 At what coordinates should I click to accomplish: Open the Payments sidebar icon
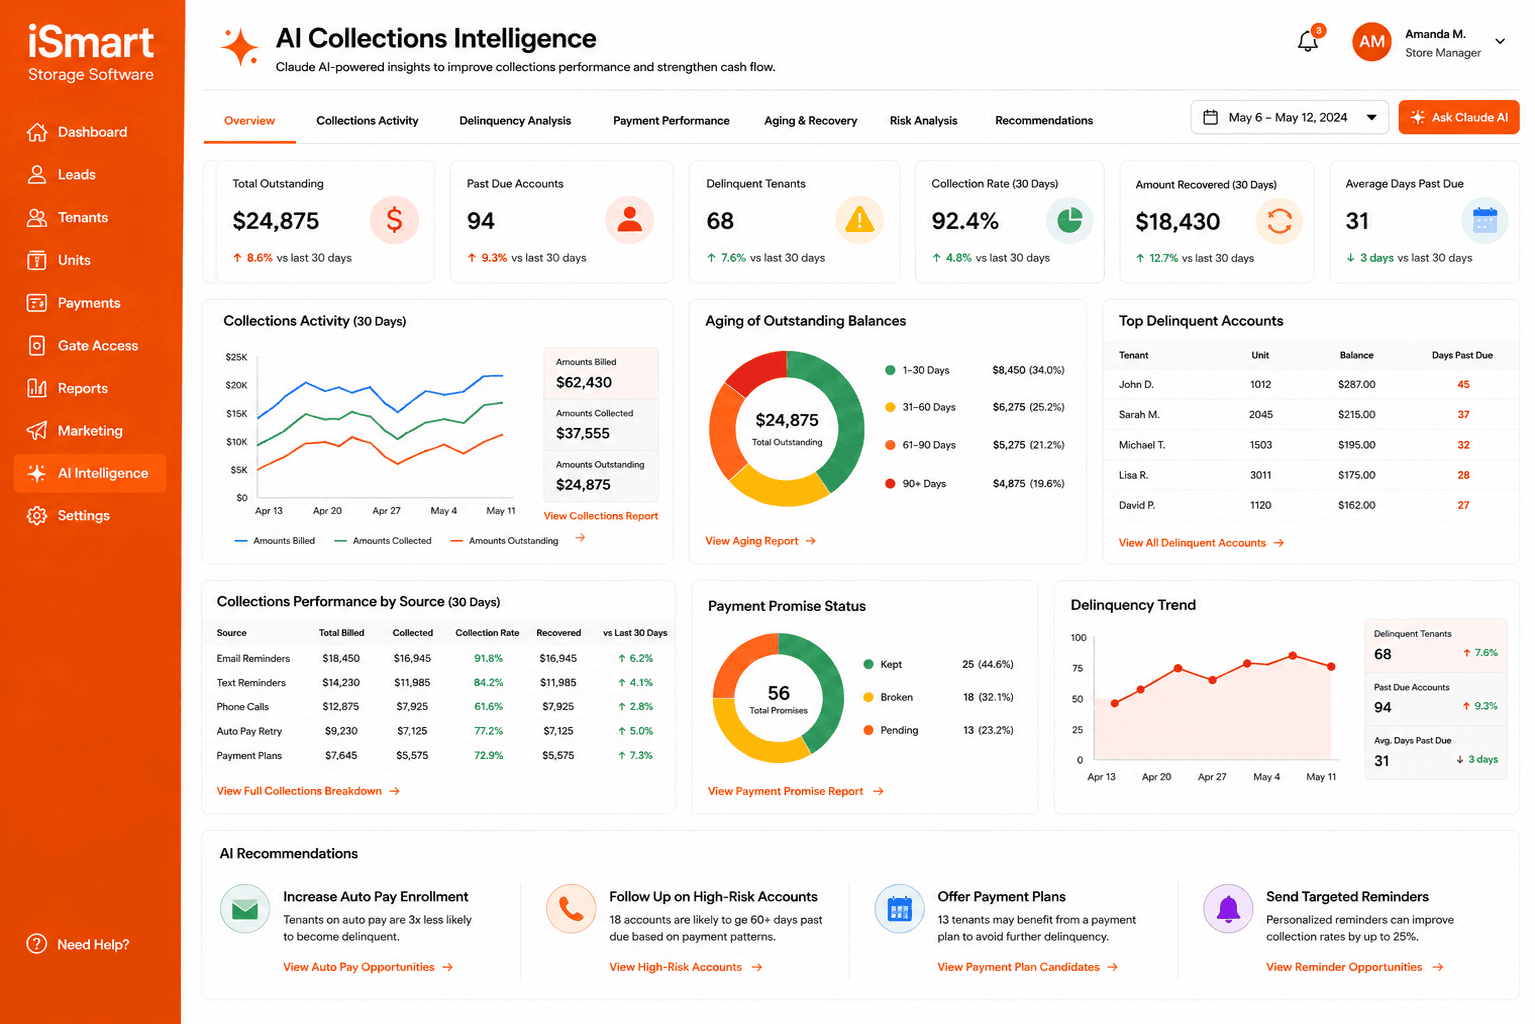tap(37, 303)
